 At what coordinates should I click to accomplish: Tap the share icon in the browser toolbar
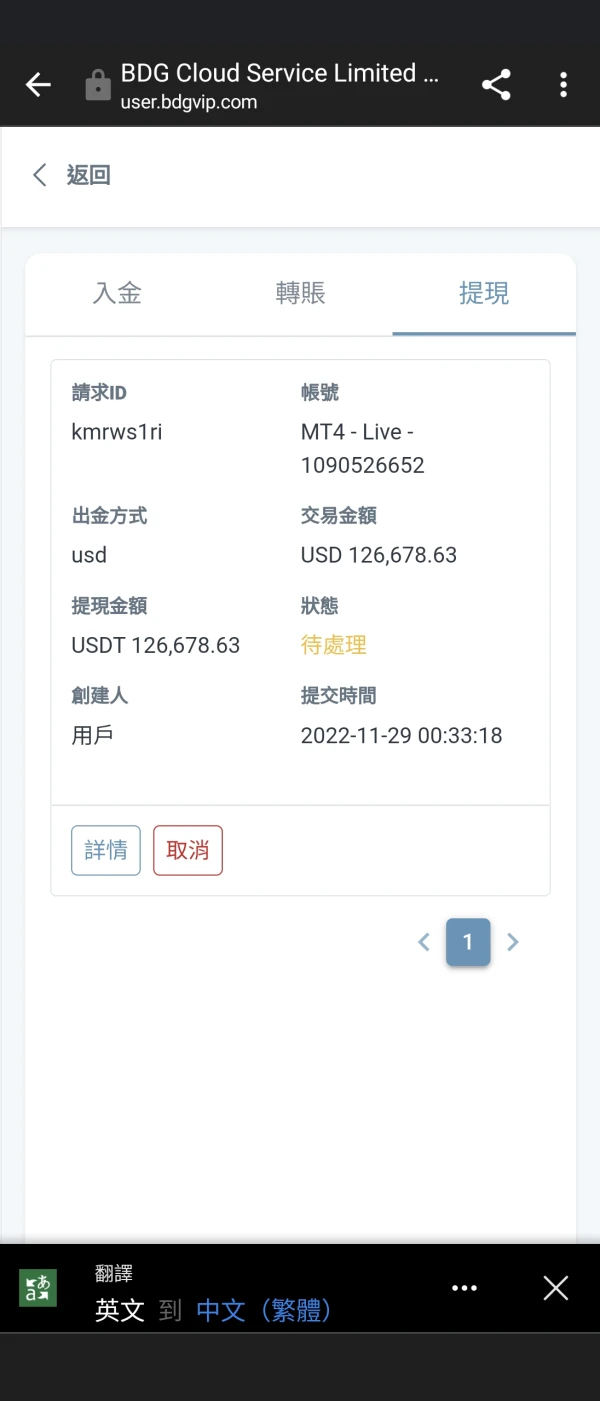point(495,84)
